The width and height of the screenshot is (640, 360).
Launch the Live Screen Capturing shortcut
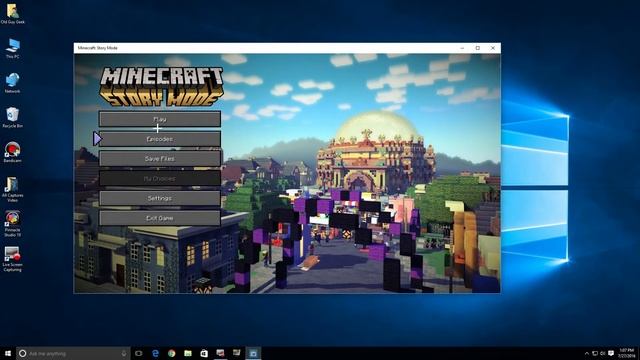12,259
